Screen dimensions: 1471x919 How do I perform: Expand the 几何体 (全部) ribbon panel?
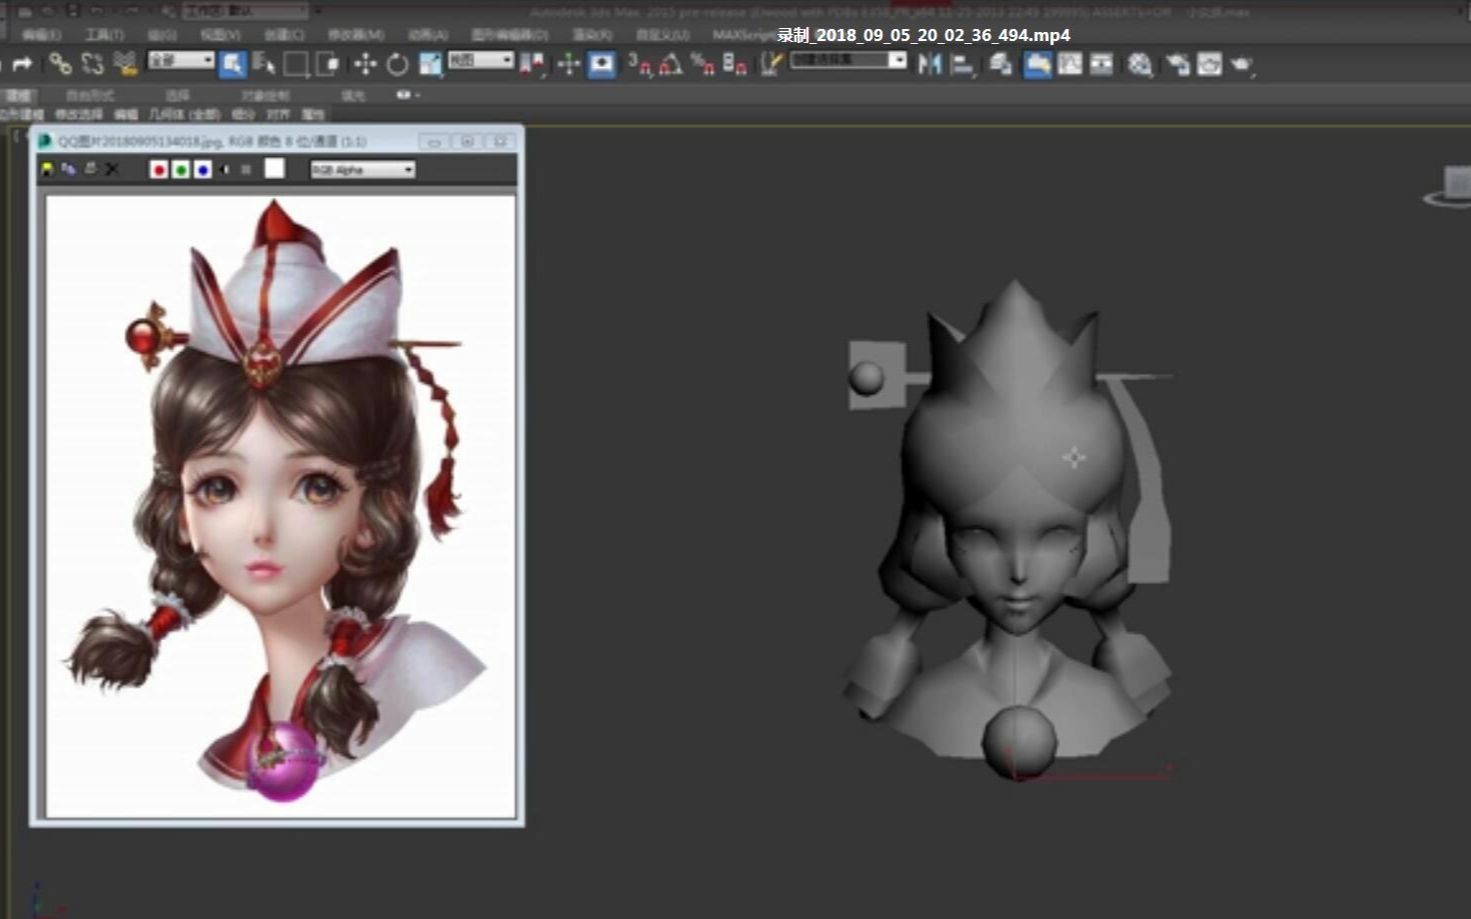[x=184, y=114]
